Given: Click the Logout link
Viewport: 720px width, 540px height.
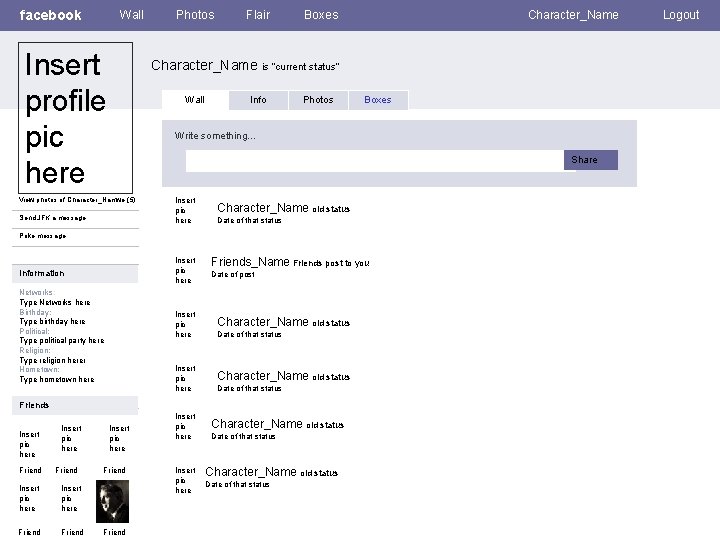Looking at the screenshot, I should pos(681,15).
